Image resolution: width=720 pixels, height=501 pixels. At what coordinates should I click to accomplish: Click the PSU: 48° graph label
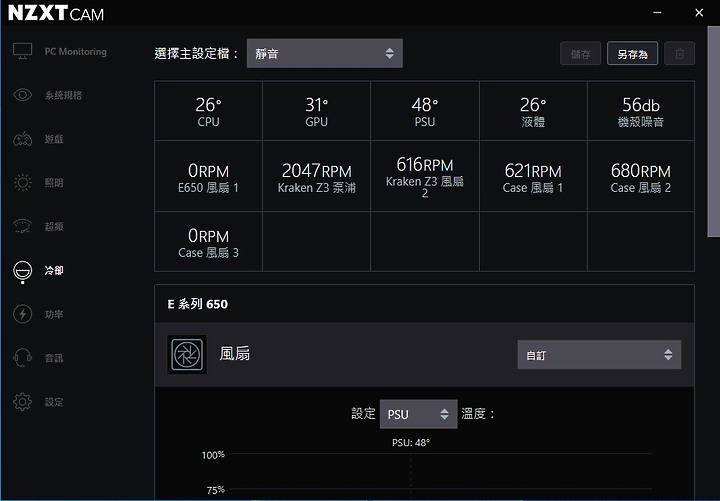click(x=411, y=443)
